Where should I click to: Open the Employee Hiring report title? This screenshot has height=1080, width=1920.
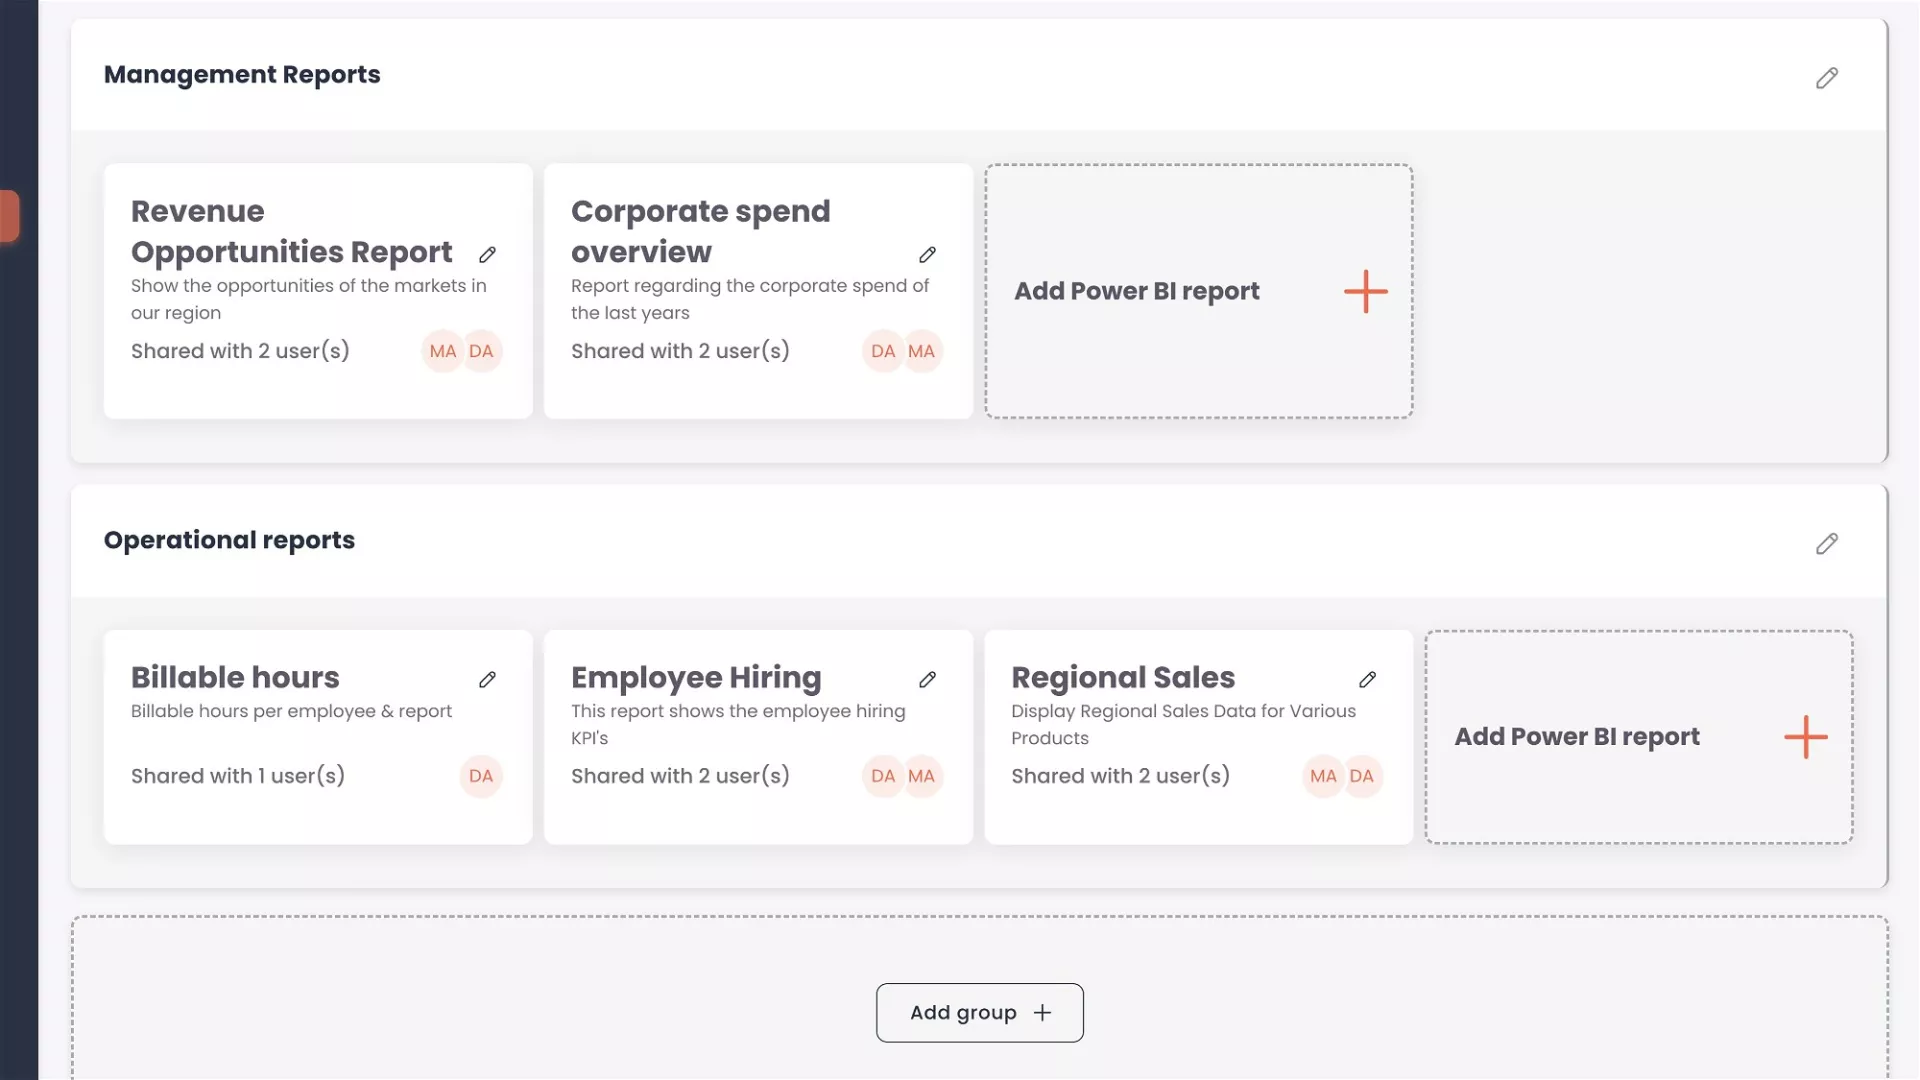click(696, 678)
